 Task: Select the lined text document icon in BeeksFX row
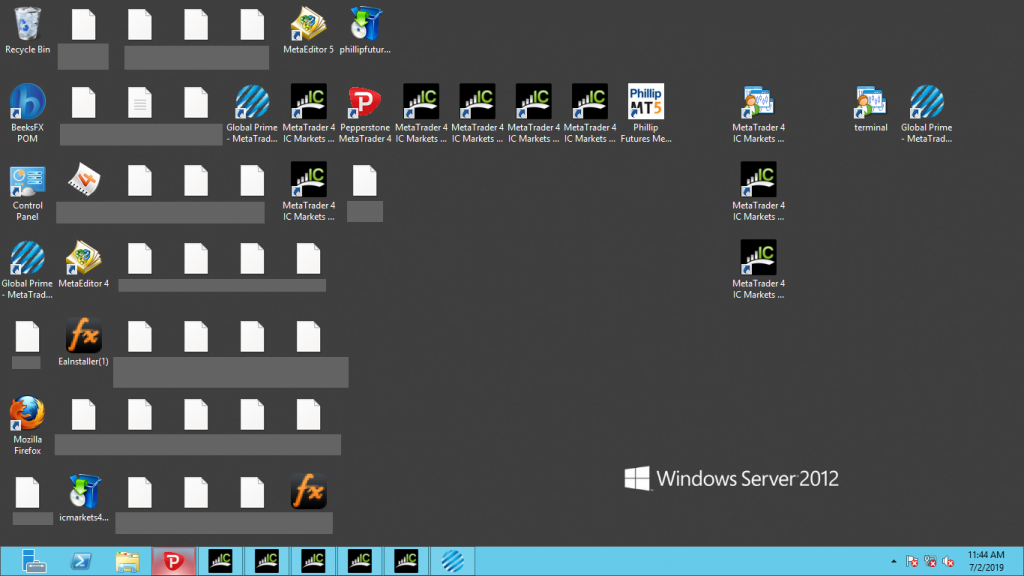[140, 103]
